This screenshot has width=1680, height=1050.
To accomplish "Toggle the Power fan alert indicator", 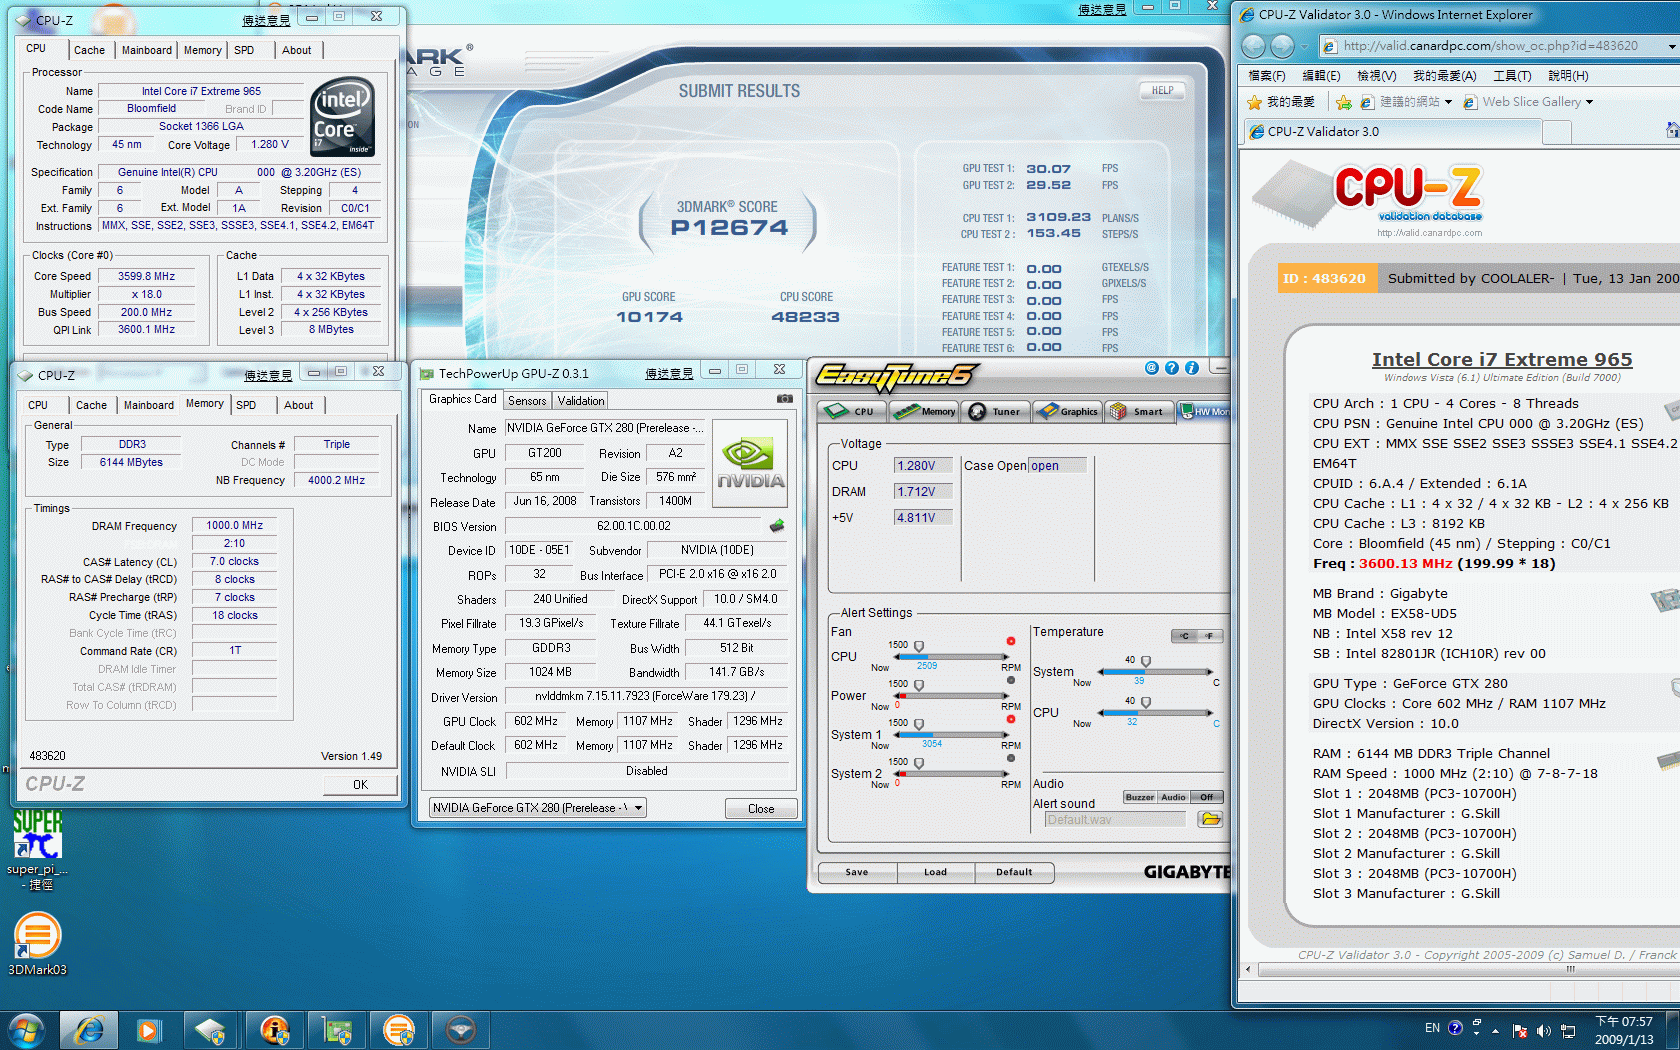I will (x=1010, y=680).
